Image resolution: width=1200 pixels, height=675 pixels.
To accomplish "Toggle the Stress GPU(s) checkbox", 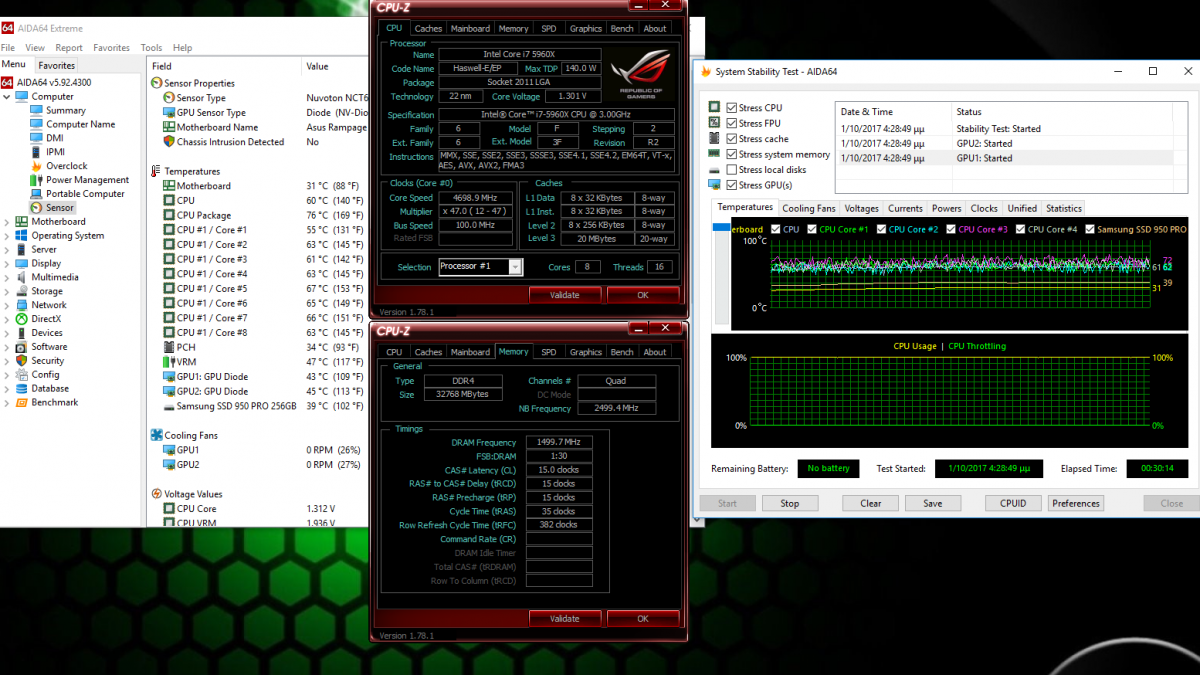I will click(x=733, y=185).
